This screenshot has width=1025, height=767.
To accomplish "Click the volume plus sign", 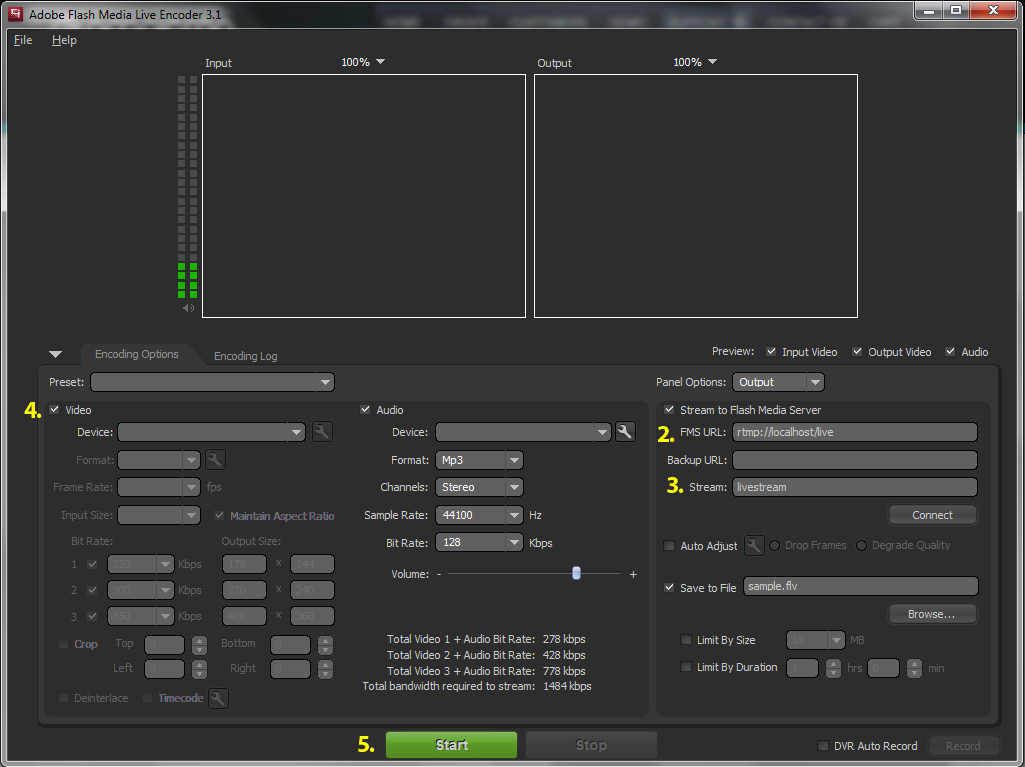I will point(633,574).
